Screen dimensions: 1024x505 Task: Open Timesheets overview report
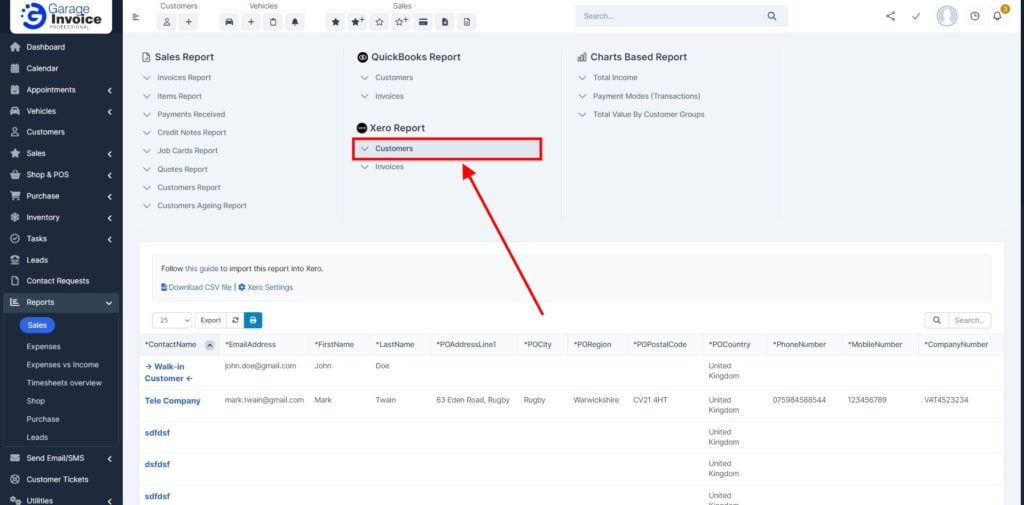[x=64, y=383]
